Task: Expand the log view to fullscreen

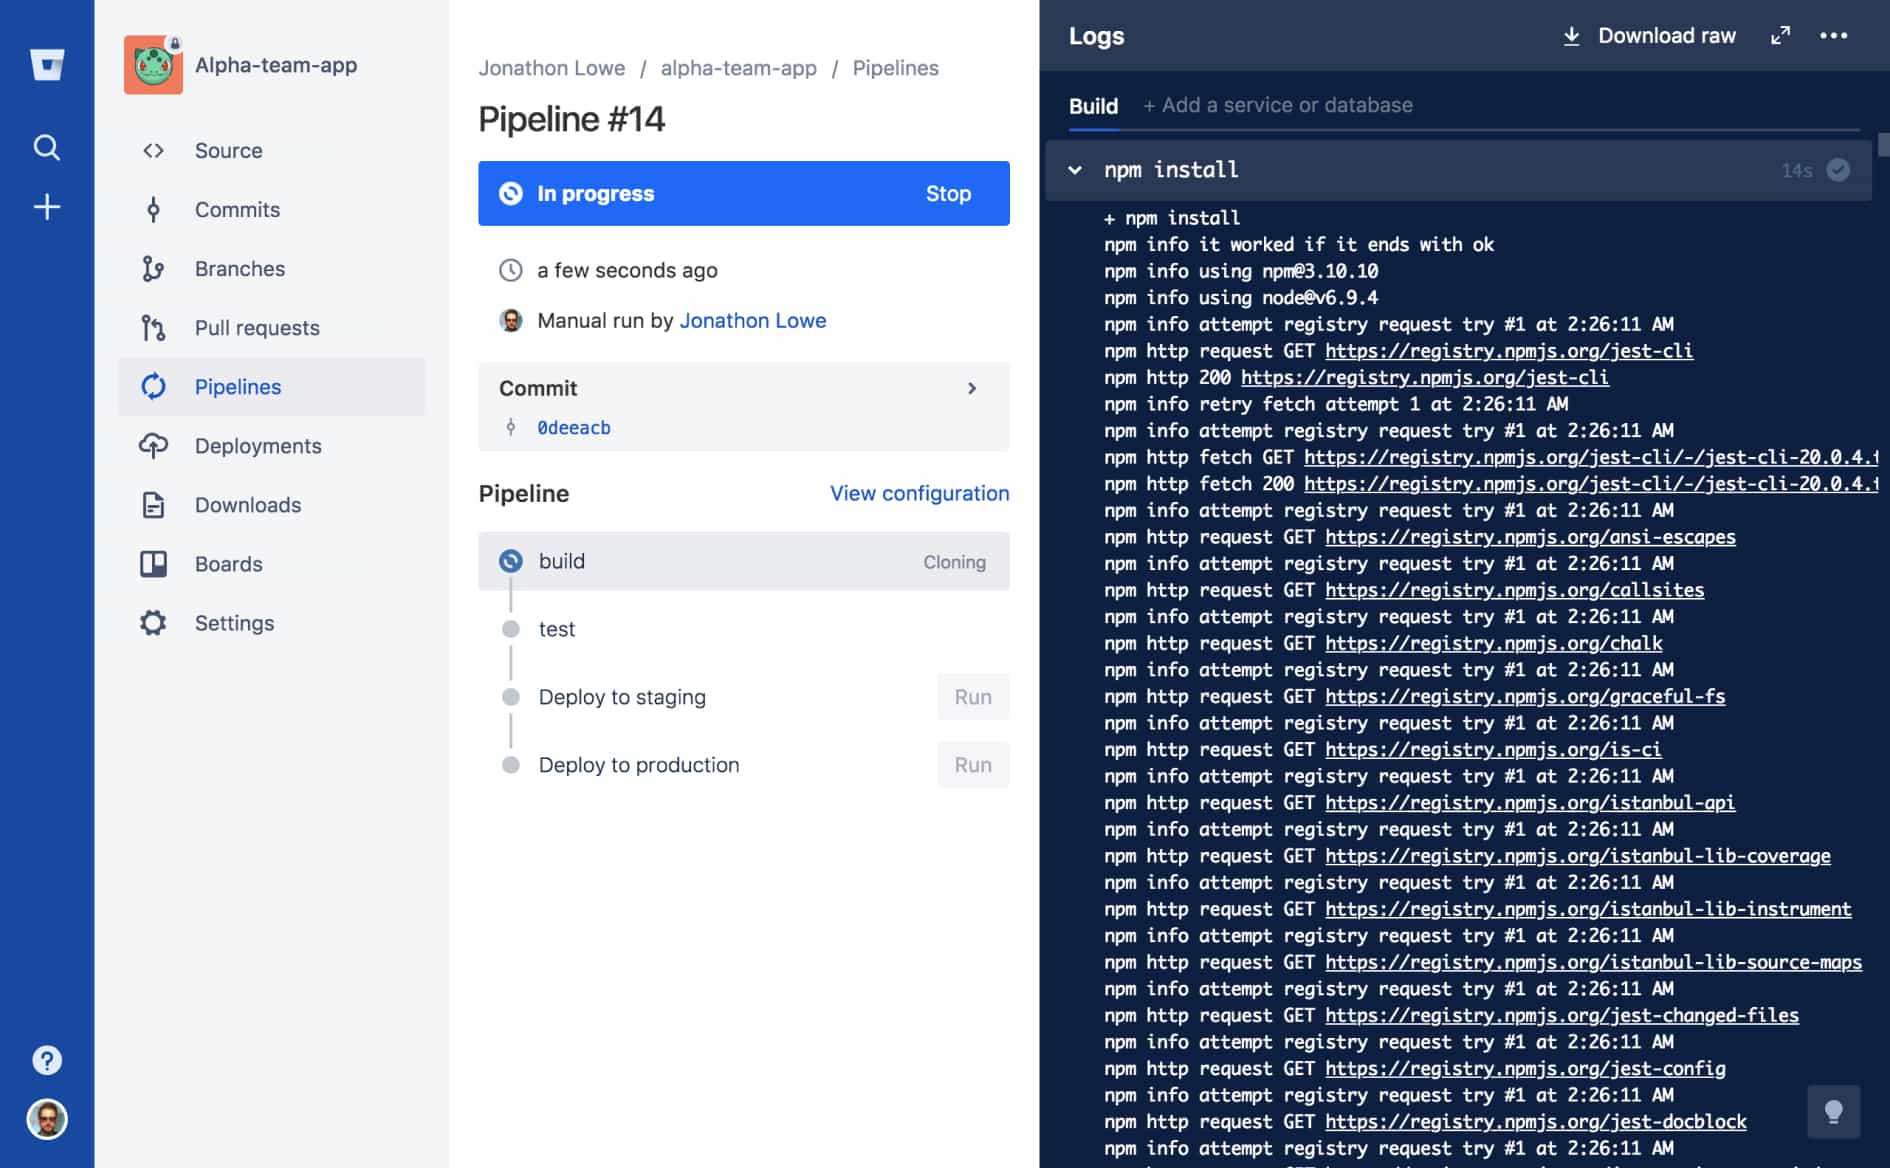Action: tap(1781, 35)
